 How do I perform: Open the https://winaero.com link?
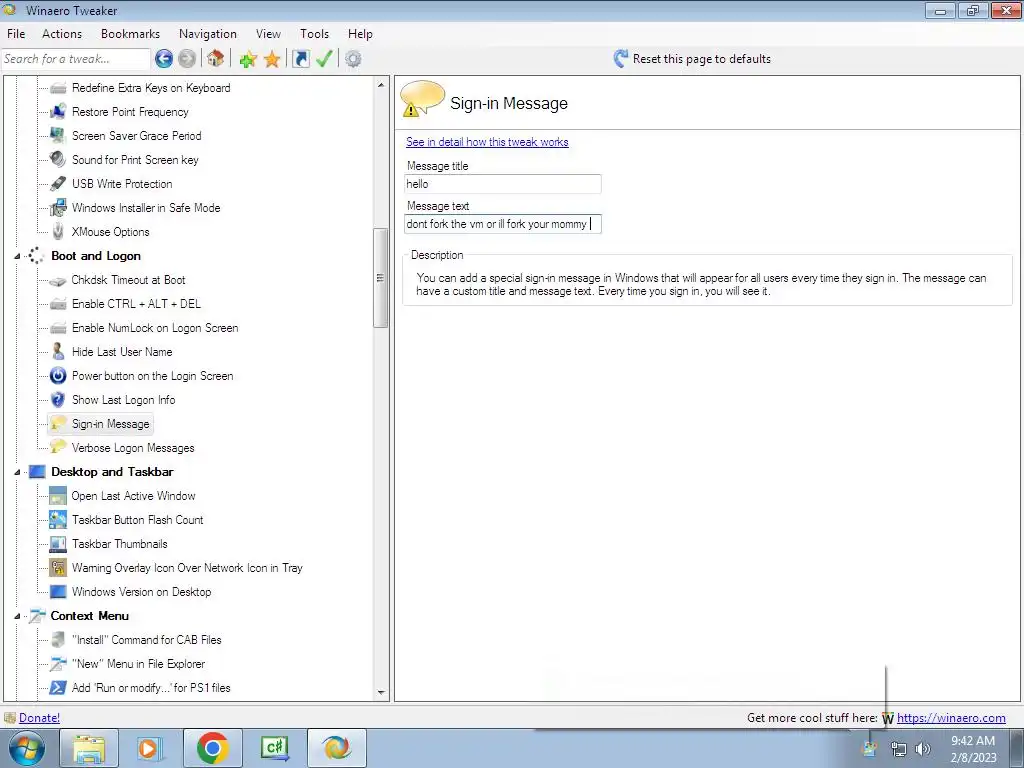point(951,718)
